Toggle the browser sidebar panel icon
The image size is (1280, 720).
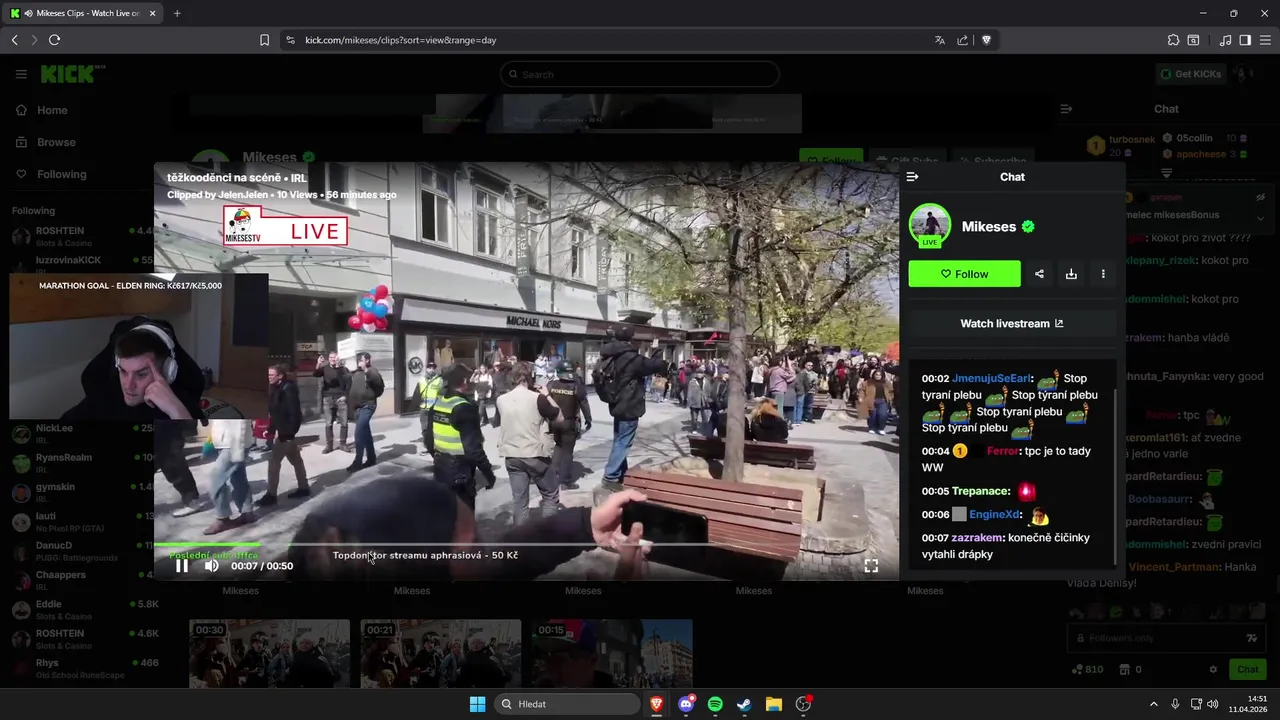point(1245,40)
